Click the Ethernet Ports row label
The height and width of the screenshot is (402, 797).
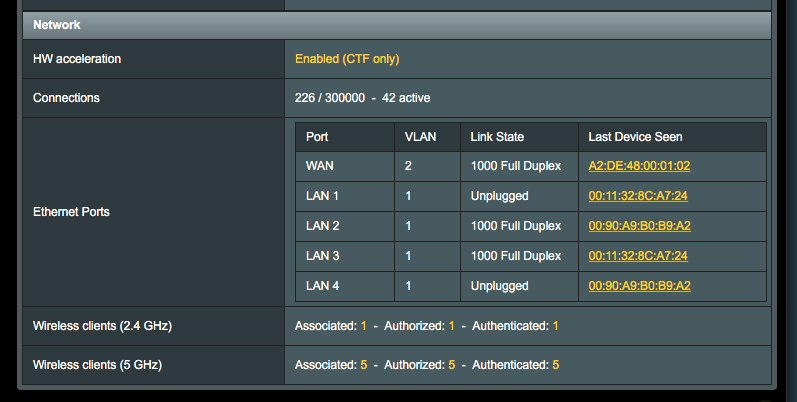[x=71, y=212]
